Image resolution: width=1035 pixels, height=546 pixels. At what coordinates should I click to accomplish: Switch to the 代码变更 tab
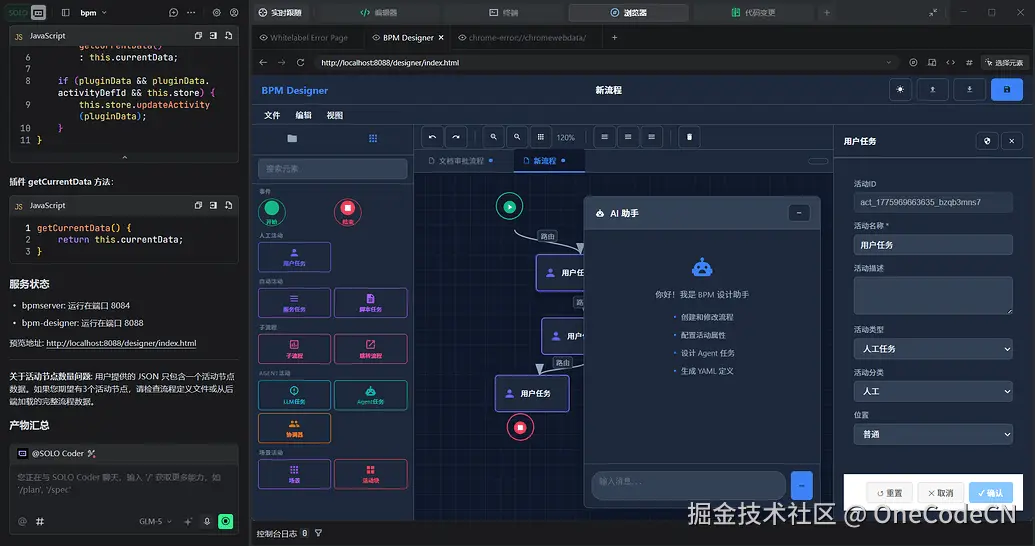click(753, 13)
